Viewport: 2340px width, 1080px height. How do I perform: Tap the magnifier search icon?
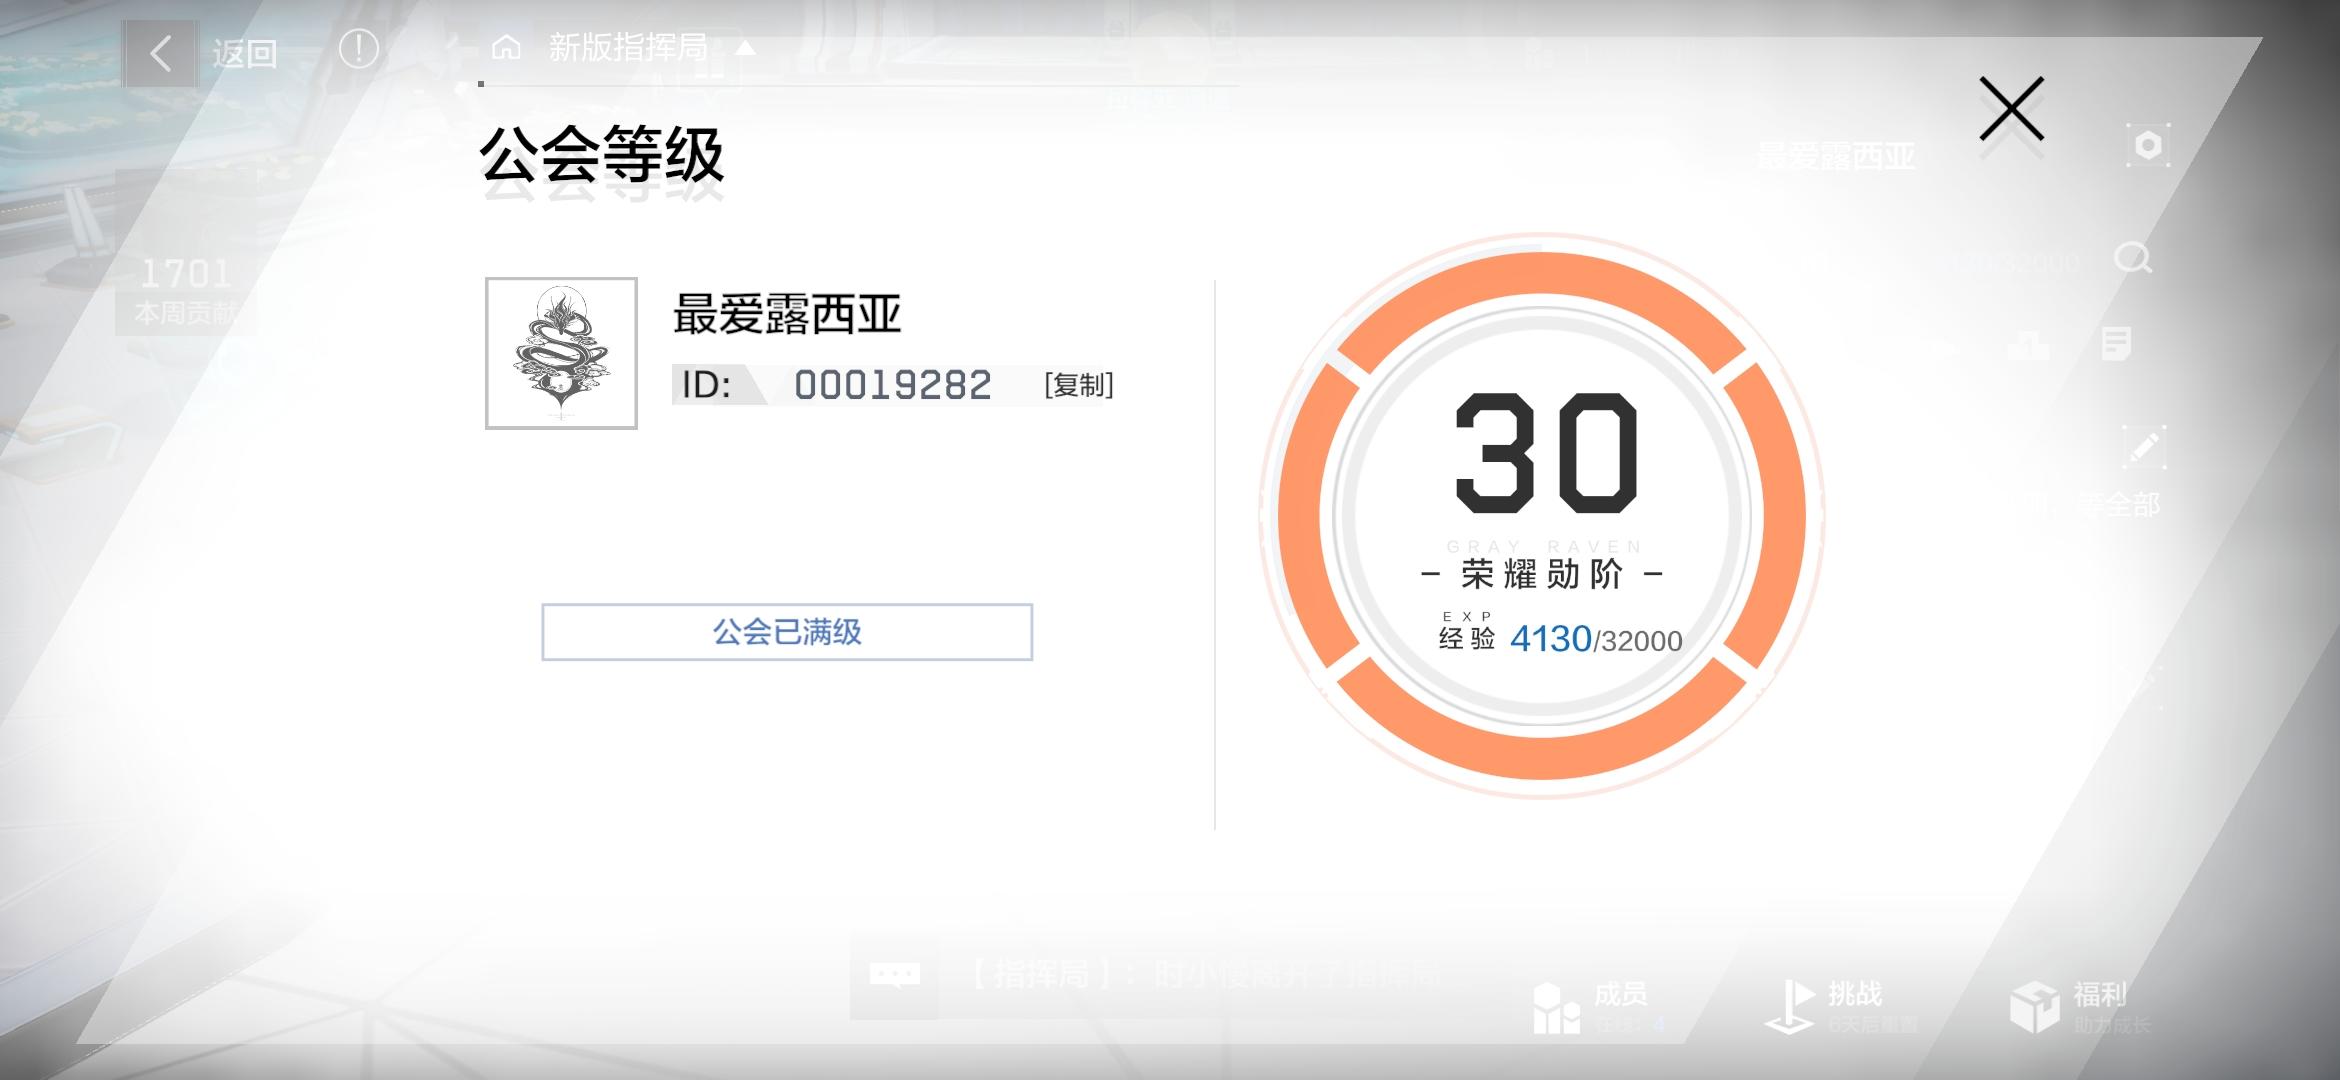pos(2132,259)
